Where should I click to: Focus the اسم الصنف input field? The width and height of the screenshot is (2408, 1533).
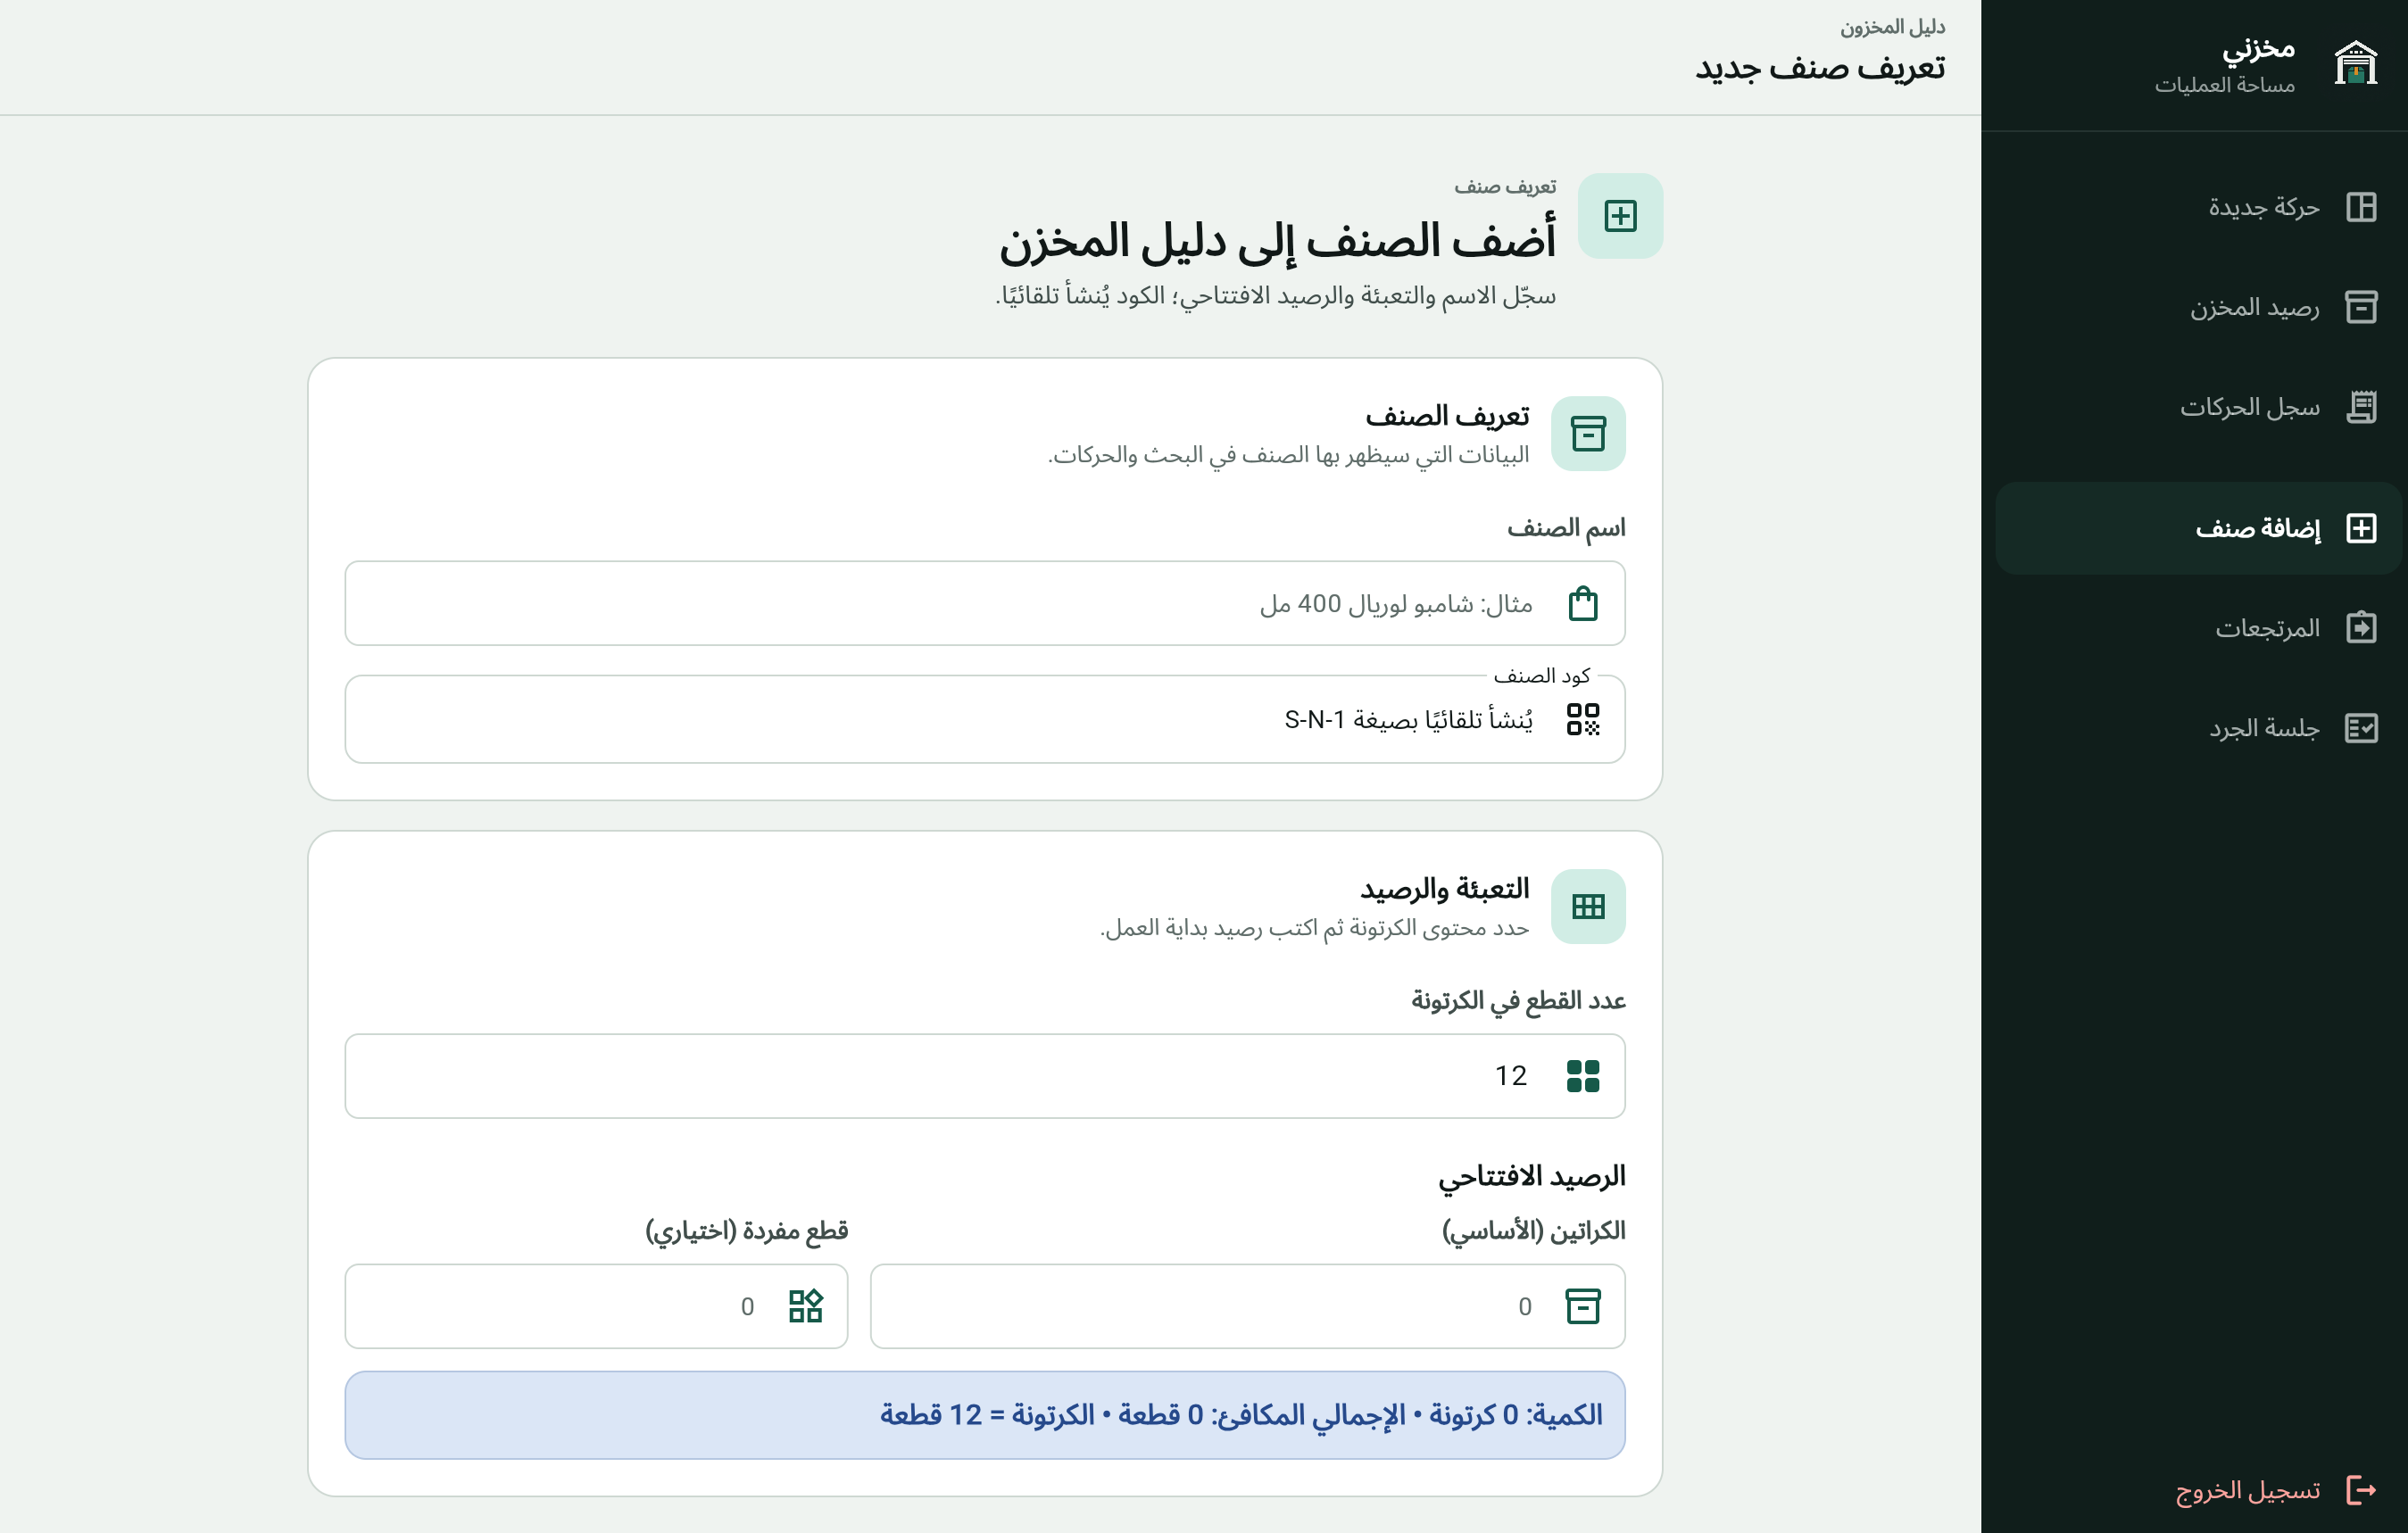(x=984, y=603)
